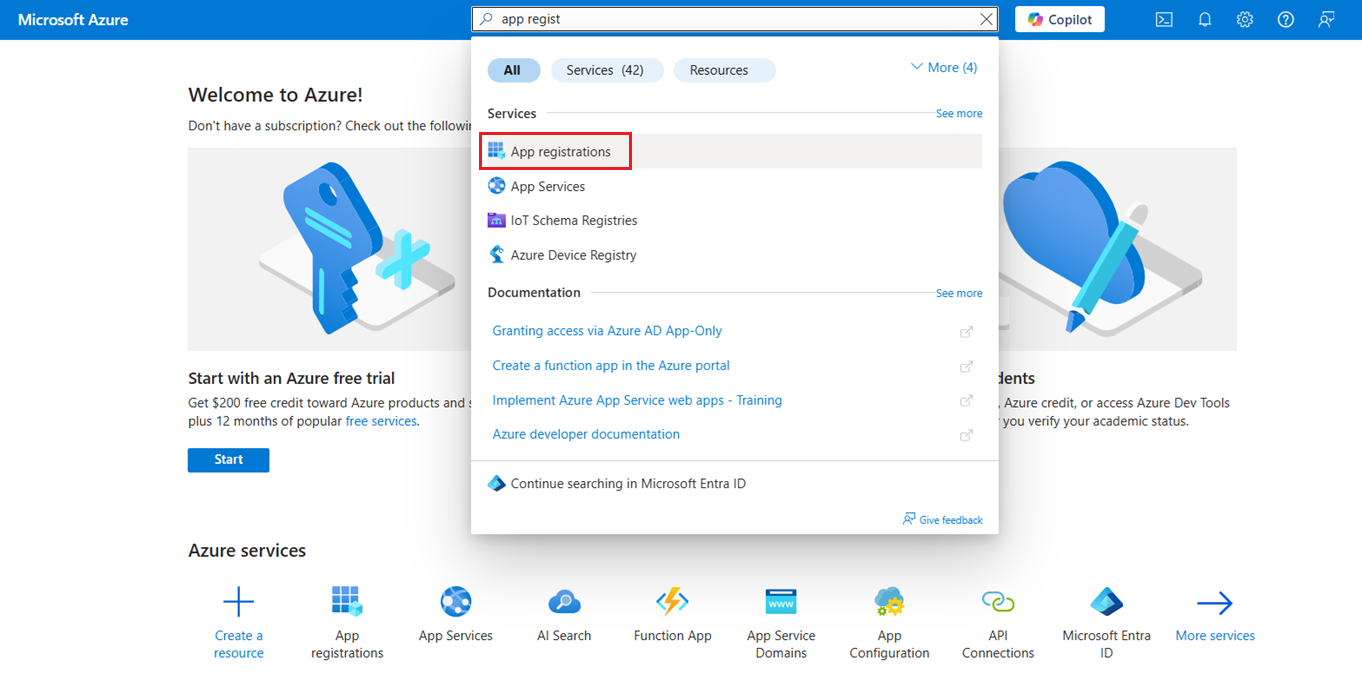Open the notifications bell
1362x674 pixels.
point(1205,19)
